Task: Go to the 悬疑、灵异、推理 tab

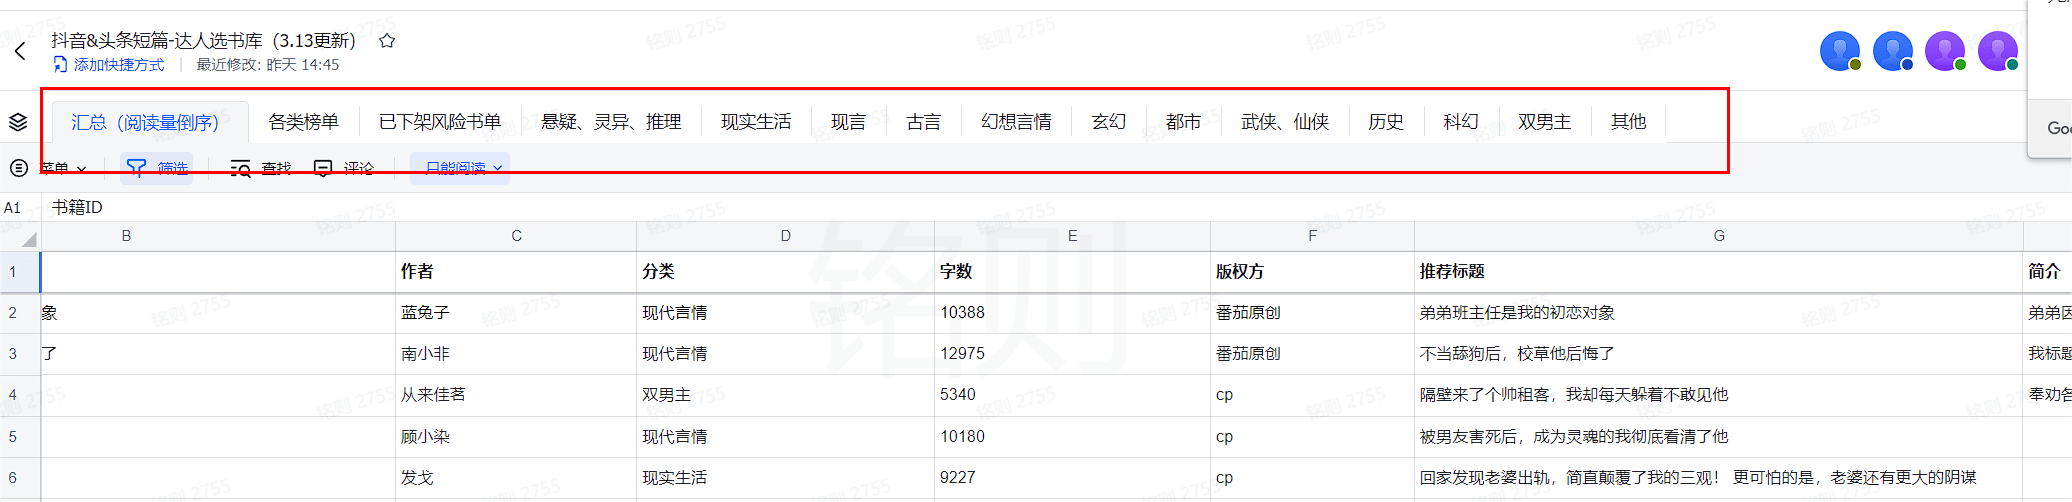Action: (611, 122)
